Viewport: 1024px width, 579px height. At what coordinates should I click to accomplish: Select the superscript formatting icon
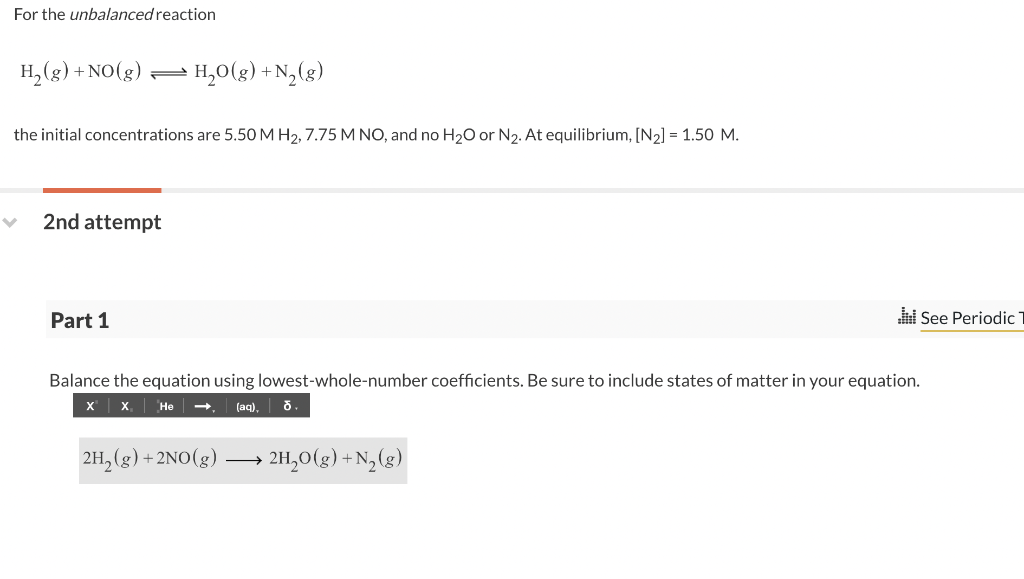pos(89,406)
